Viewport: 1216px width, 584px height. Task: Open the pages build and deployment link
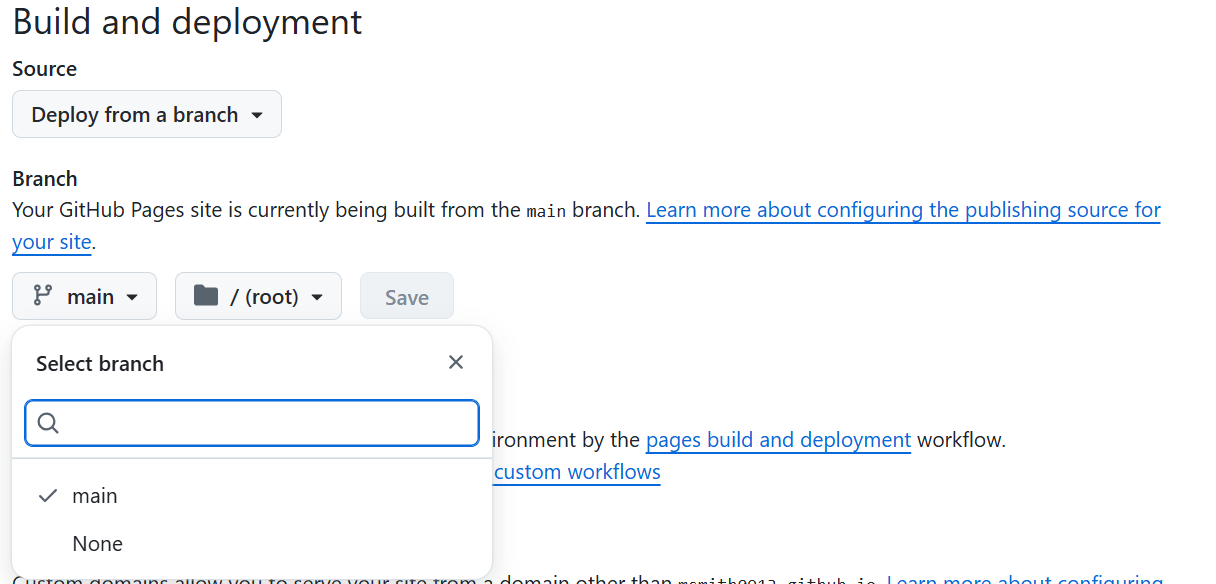[778, 440]
